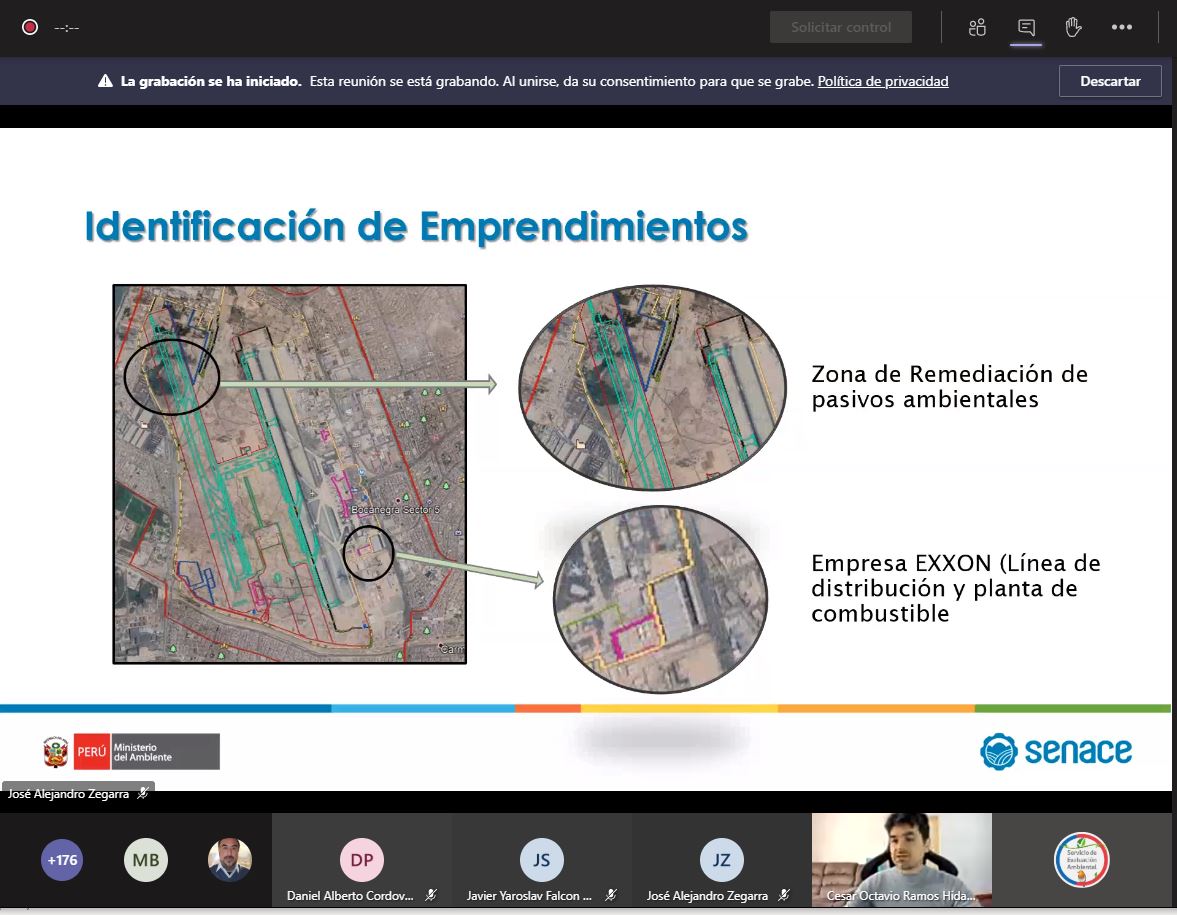Click the red recording indicator
1177x915 pixels.
(30, 27)
